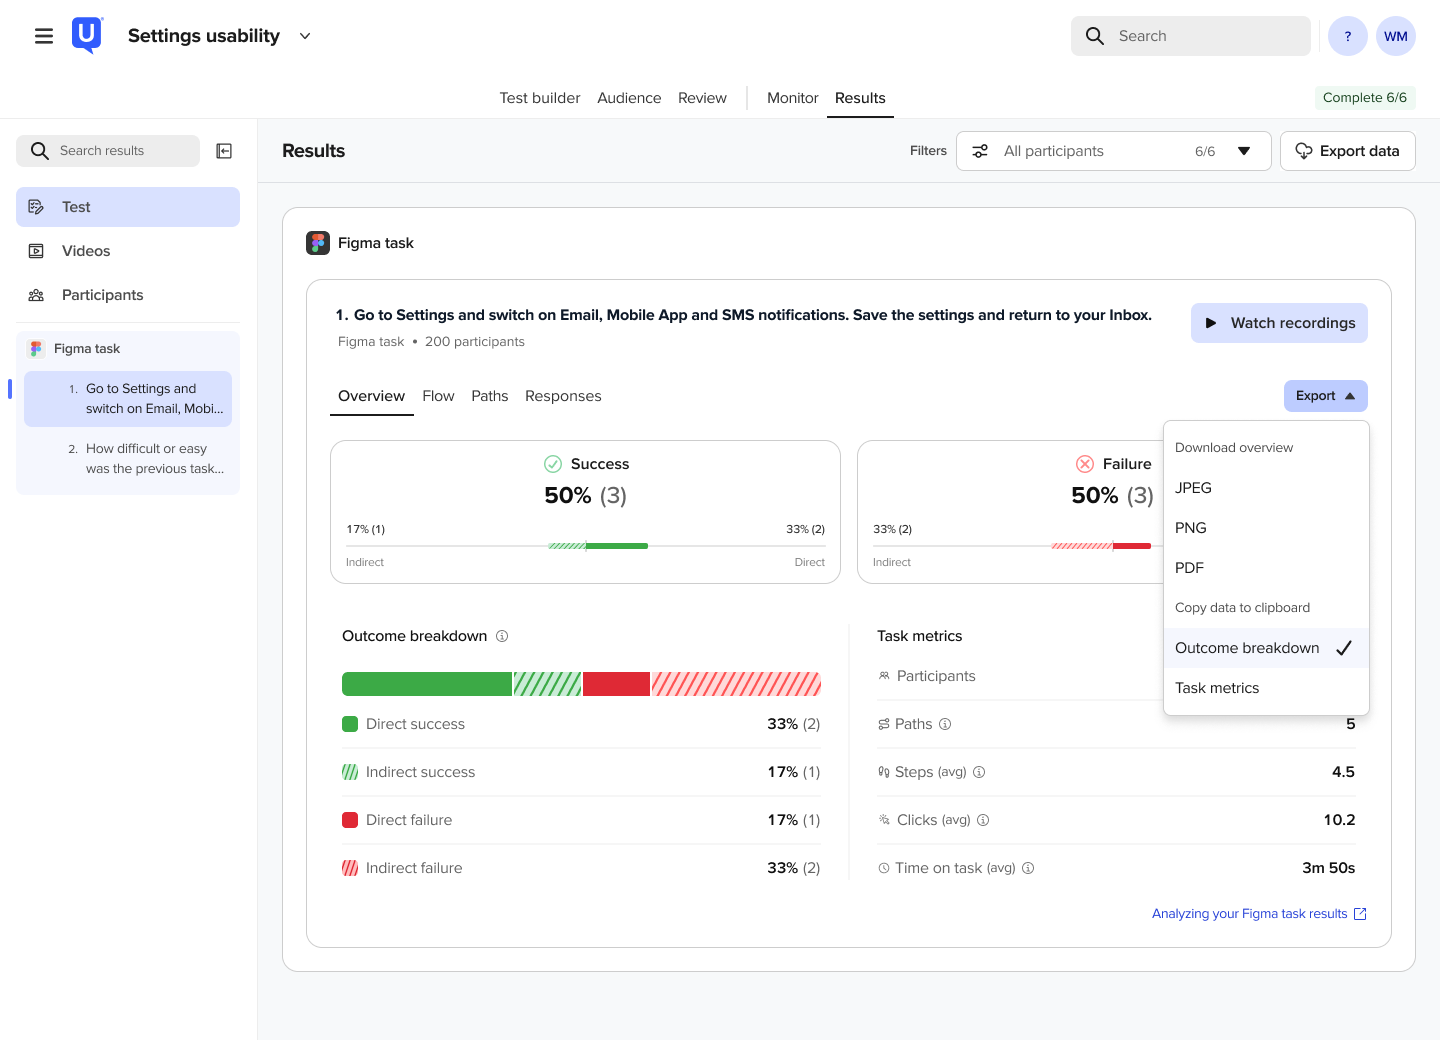Click the 10.2 clicks average value
This screenshot has width=1440, height=1040.
point(1339,820)
